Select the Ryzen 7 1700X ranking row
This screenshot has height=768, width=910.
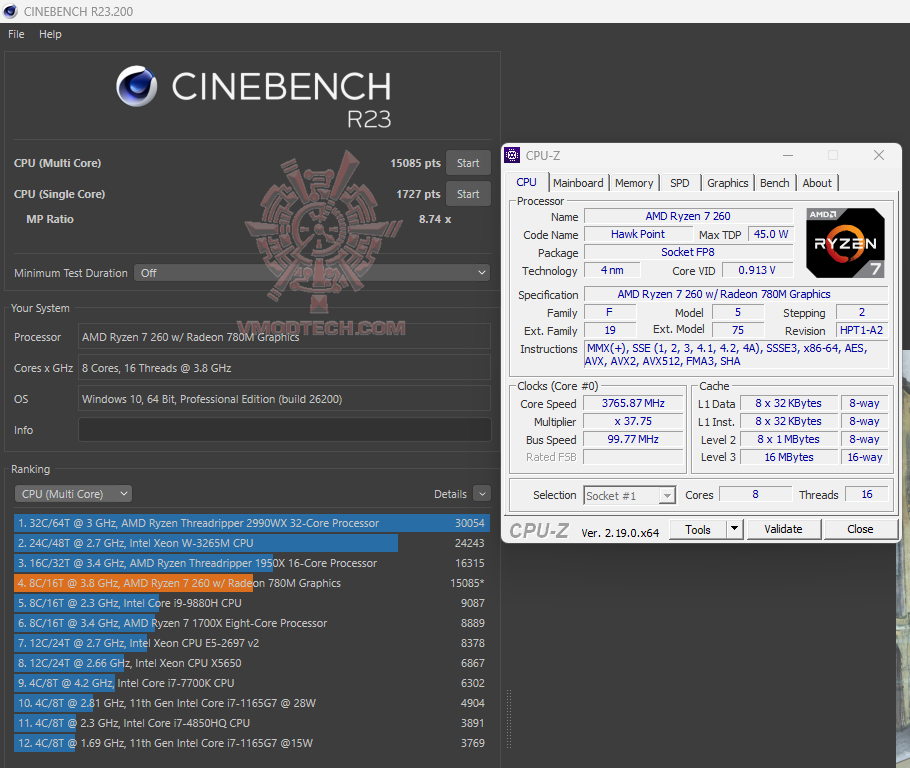coord(252,623)
